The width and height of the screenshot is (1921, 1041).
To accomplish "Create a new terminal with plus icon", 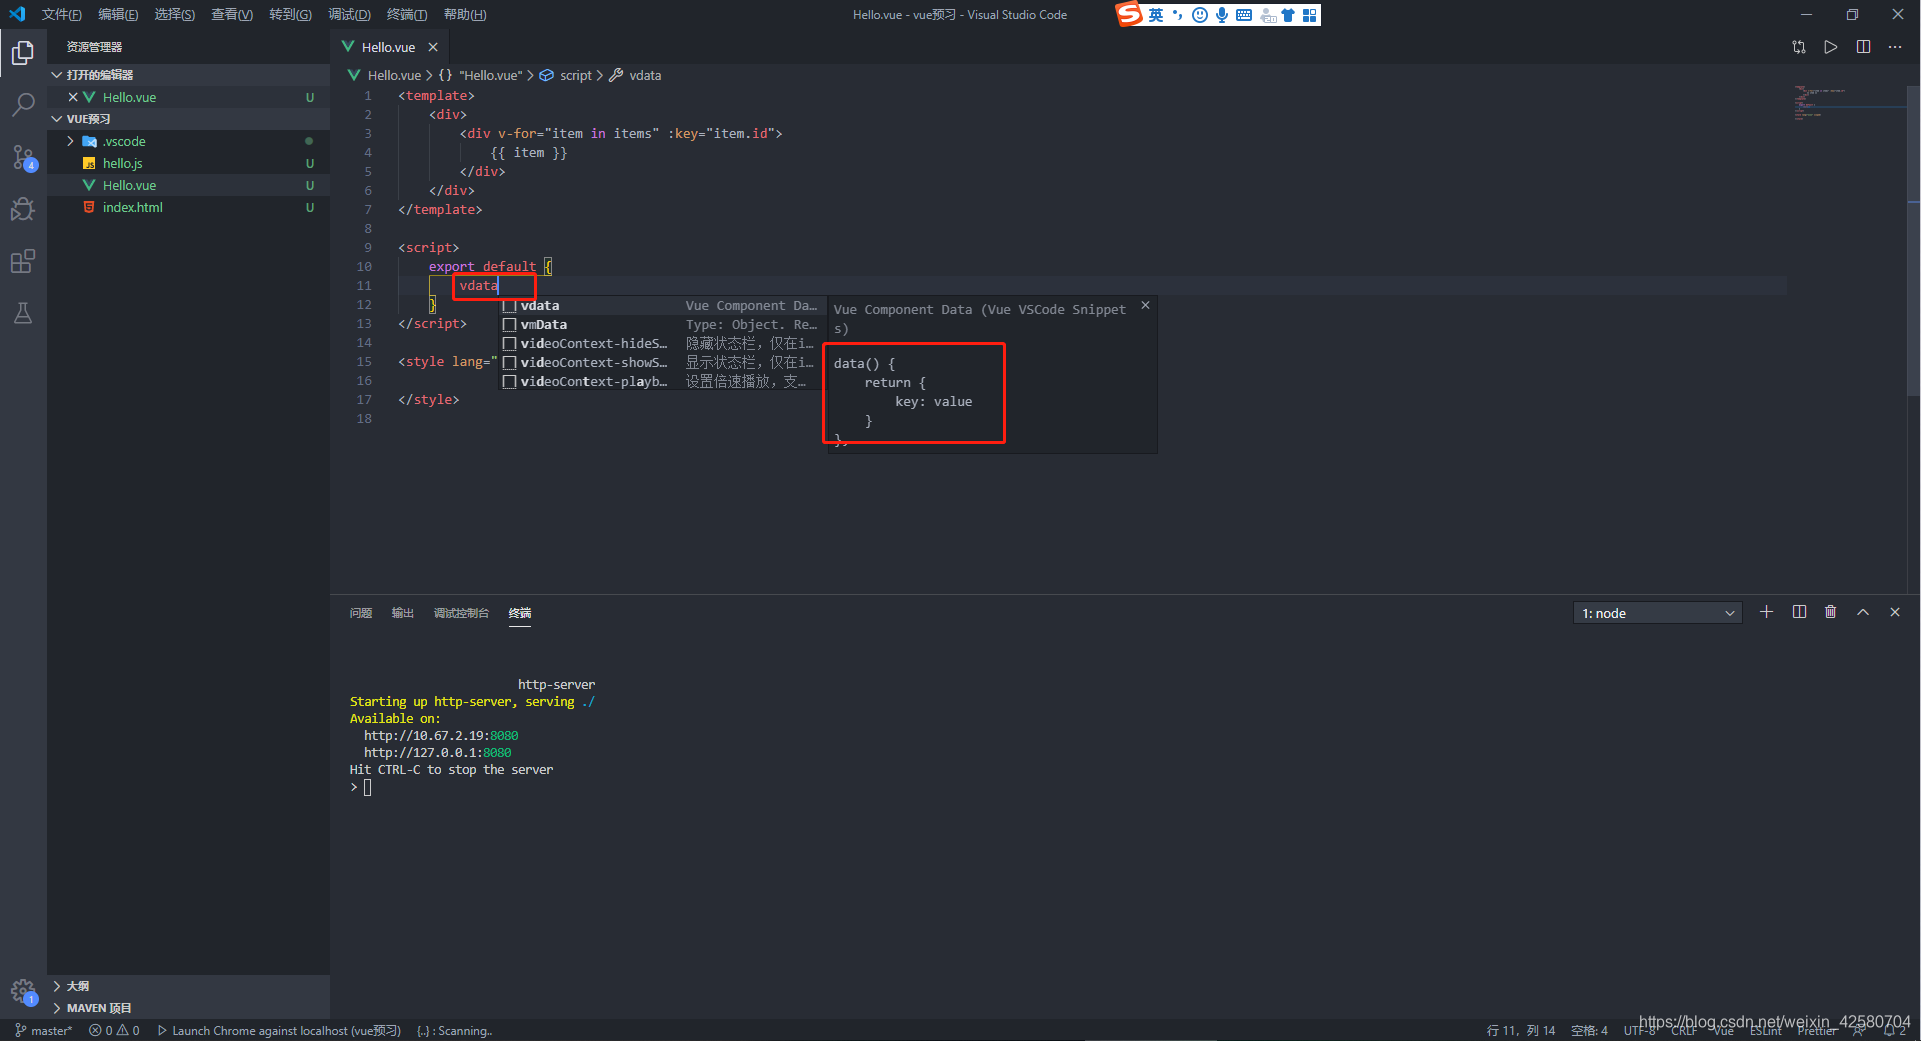I will coord(1767,612).
